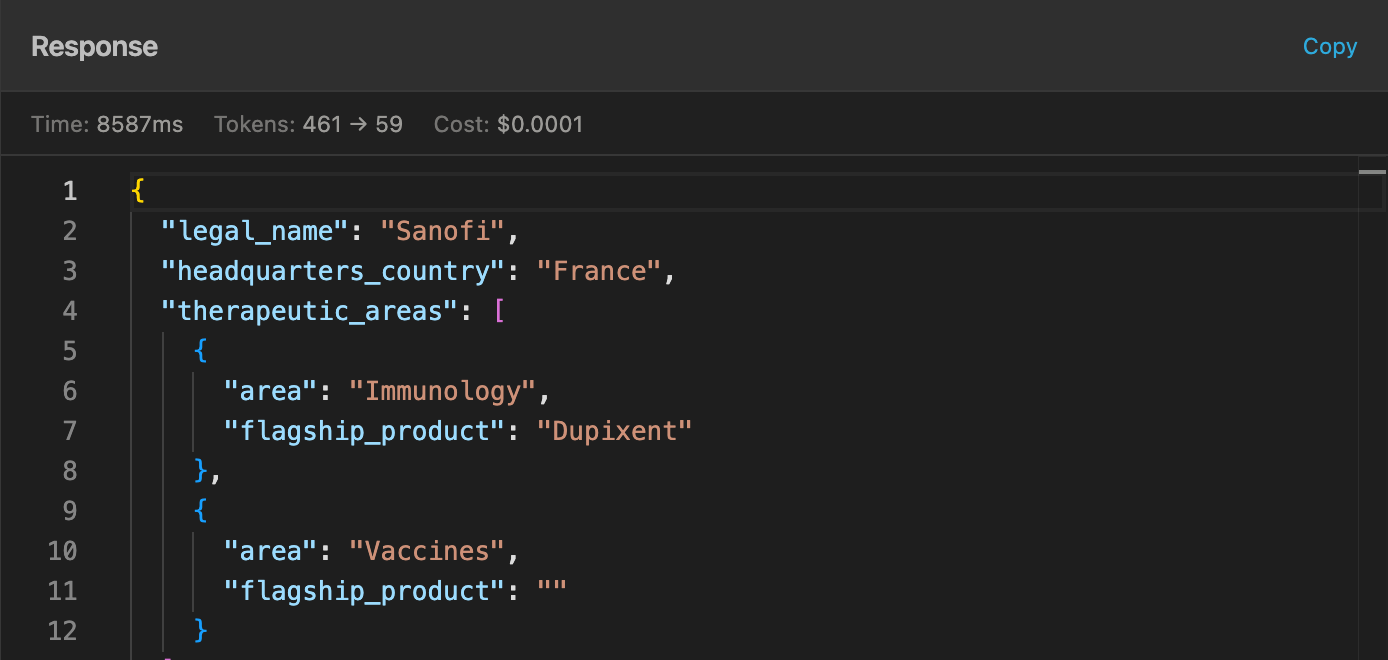The image size is (1388, 660).
Task: Place cursor on the "legal_name" key
Action: pyautogui.click(x=255, y=231)
